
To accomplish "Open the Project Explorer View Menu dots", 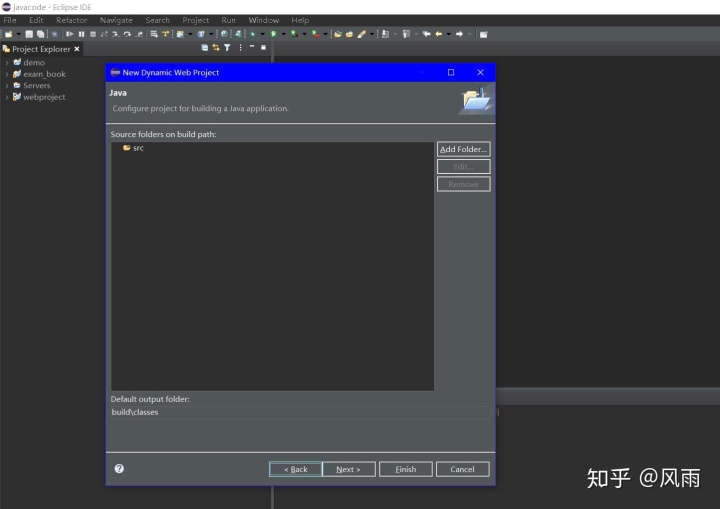I will point(240,47).
